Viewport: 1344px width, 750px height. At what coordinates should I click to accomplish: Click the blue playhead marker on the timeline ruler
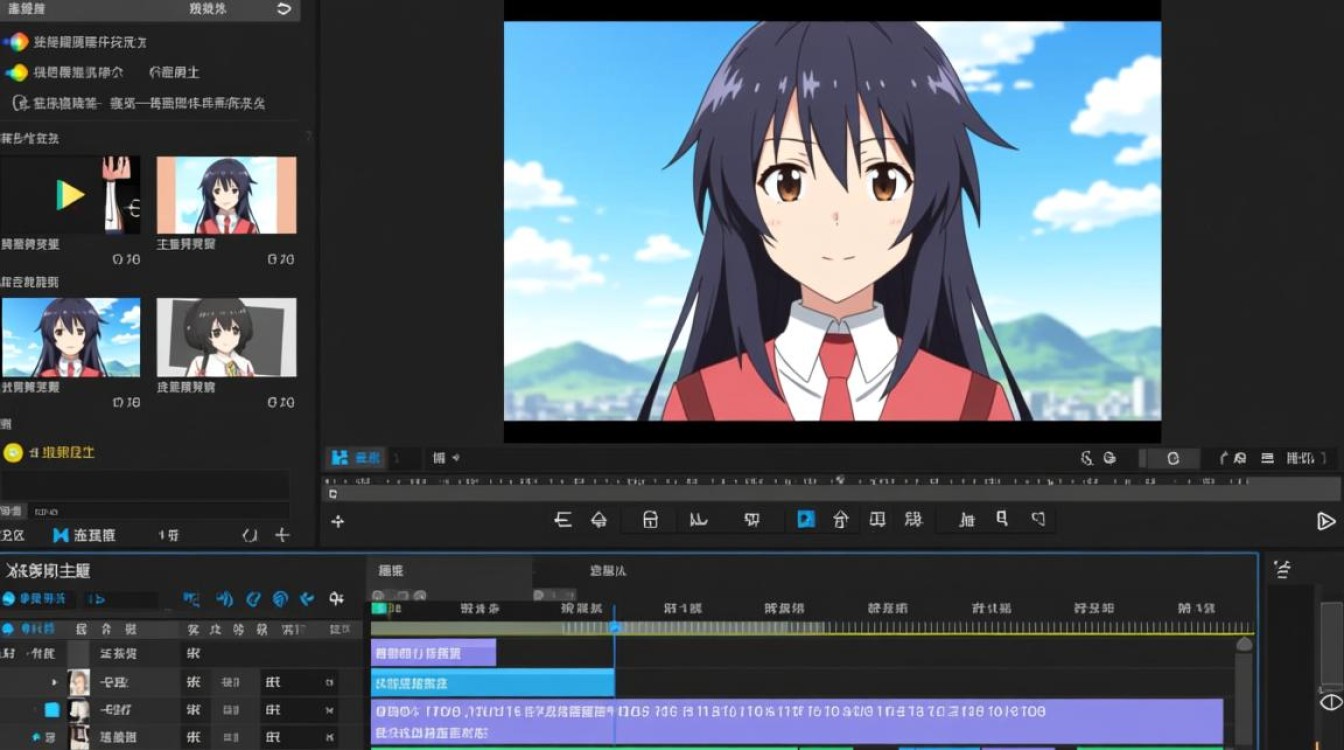(x=615, y=627)
